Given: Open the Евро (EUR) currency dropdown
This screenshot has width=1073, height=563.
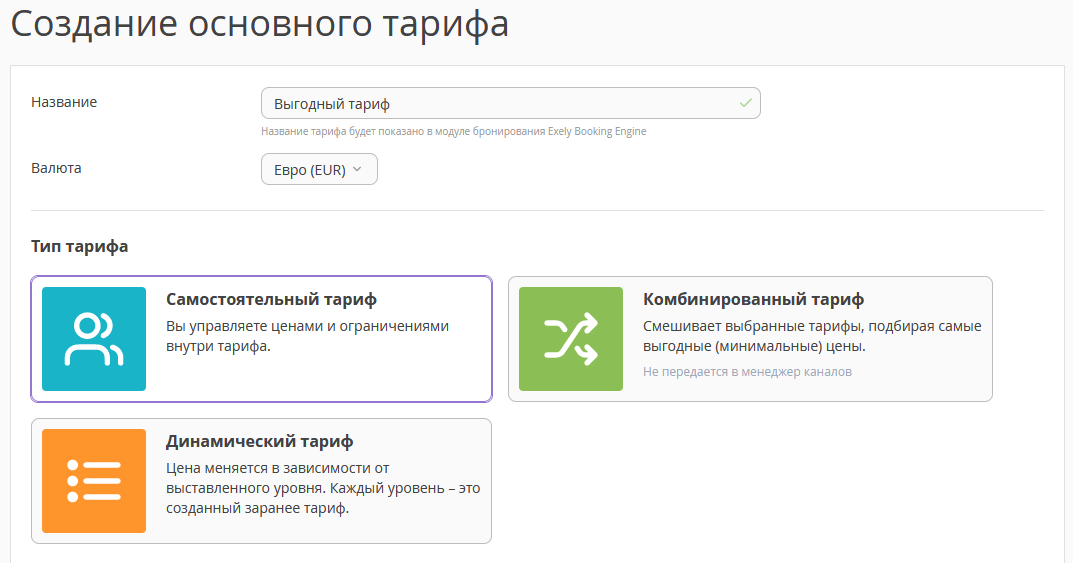Looking at the screenshot, I should click(x=319, y=169).
